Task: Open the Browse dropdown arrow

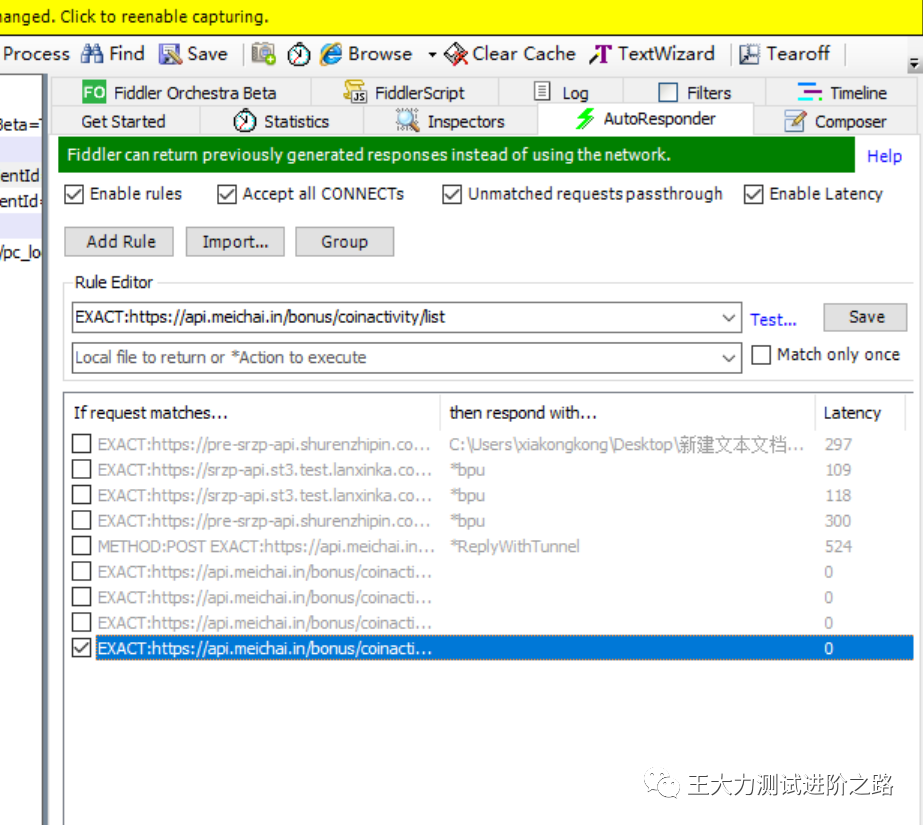Action: (432, 55)
